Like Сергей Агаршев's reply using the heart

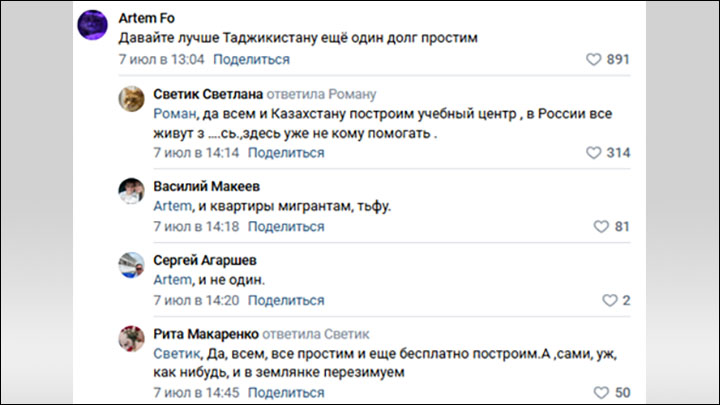click(x=609, y=300)
